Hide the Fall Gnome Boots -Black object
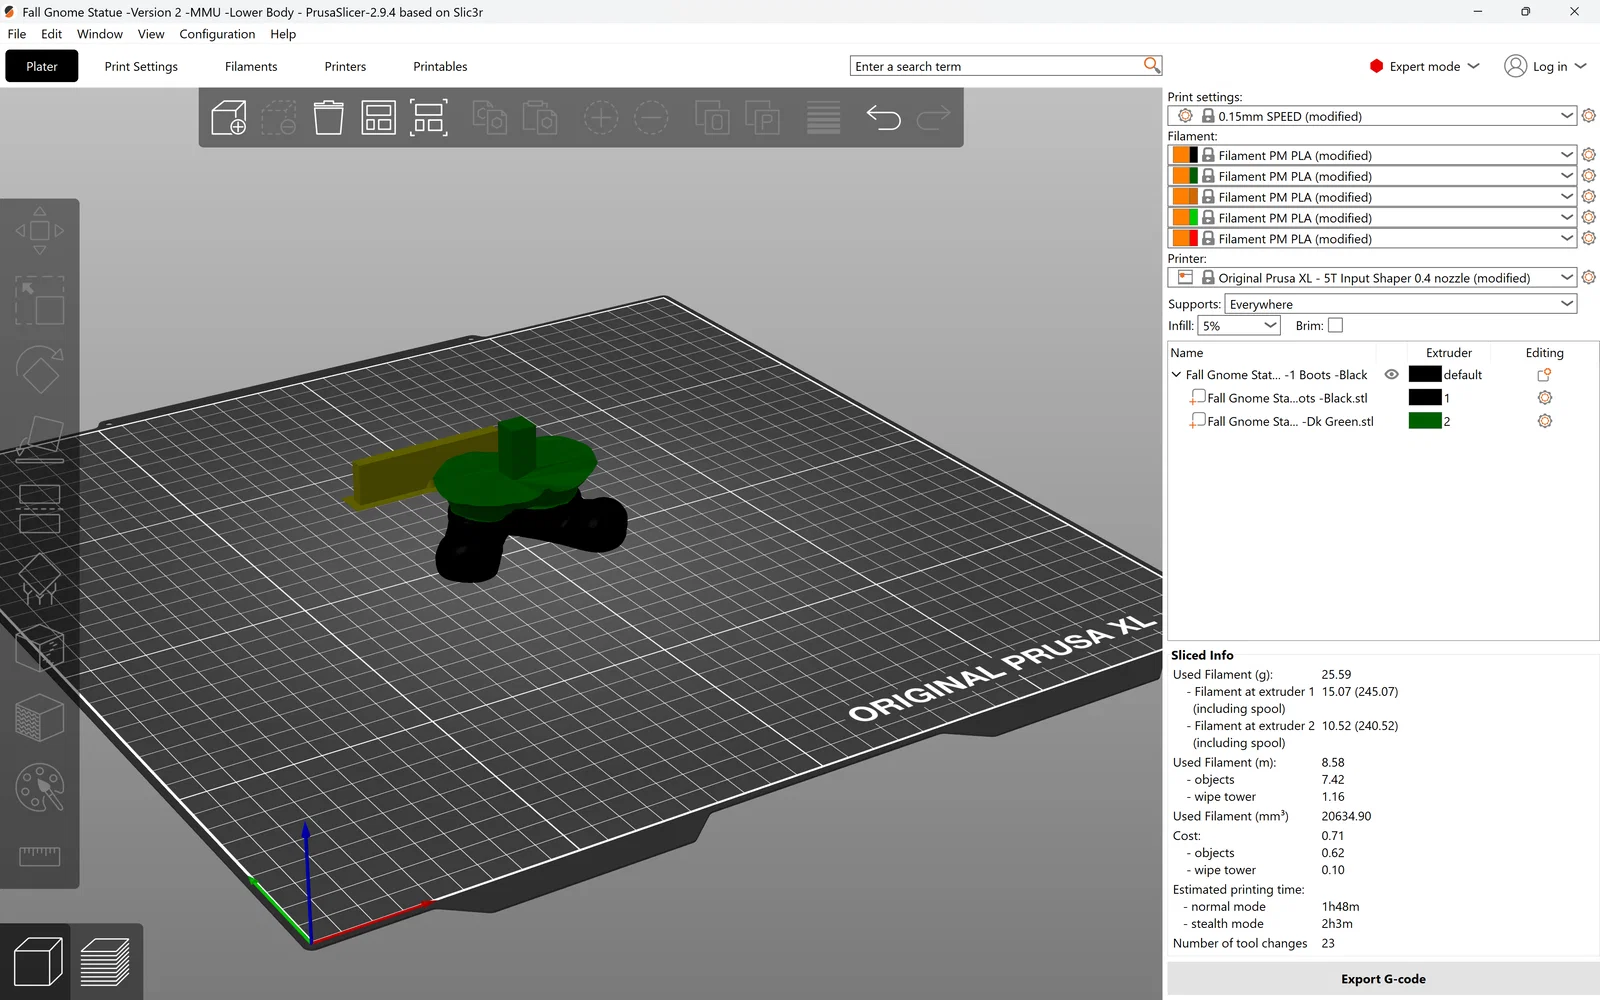This screenshot has height=1000, width=1600. 1391,375
